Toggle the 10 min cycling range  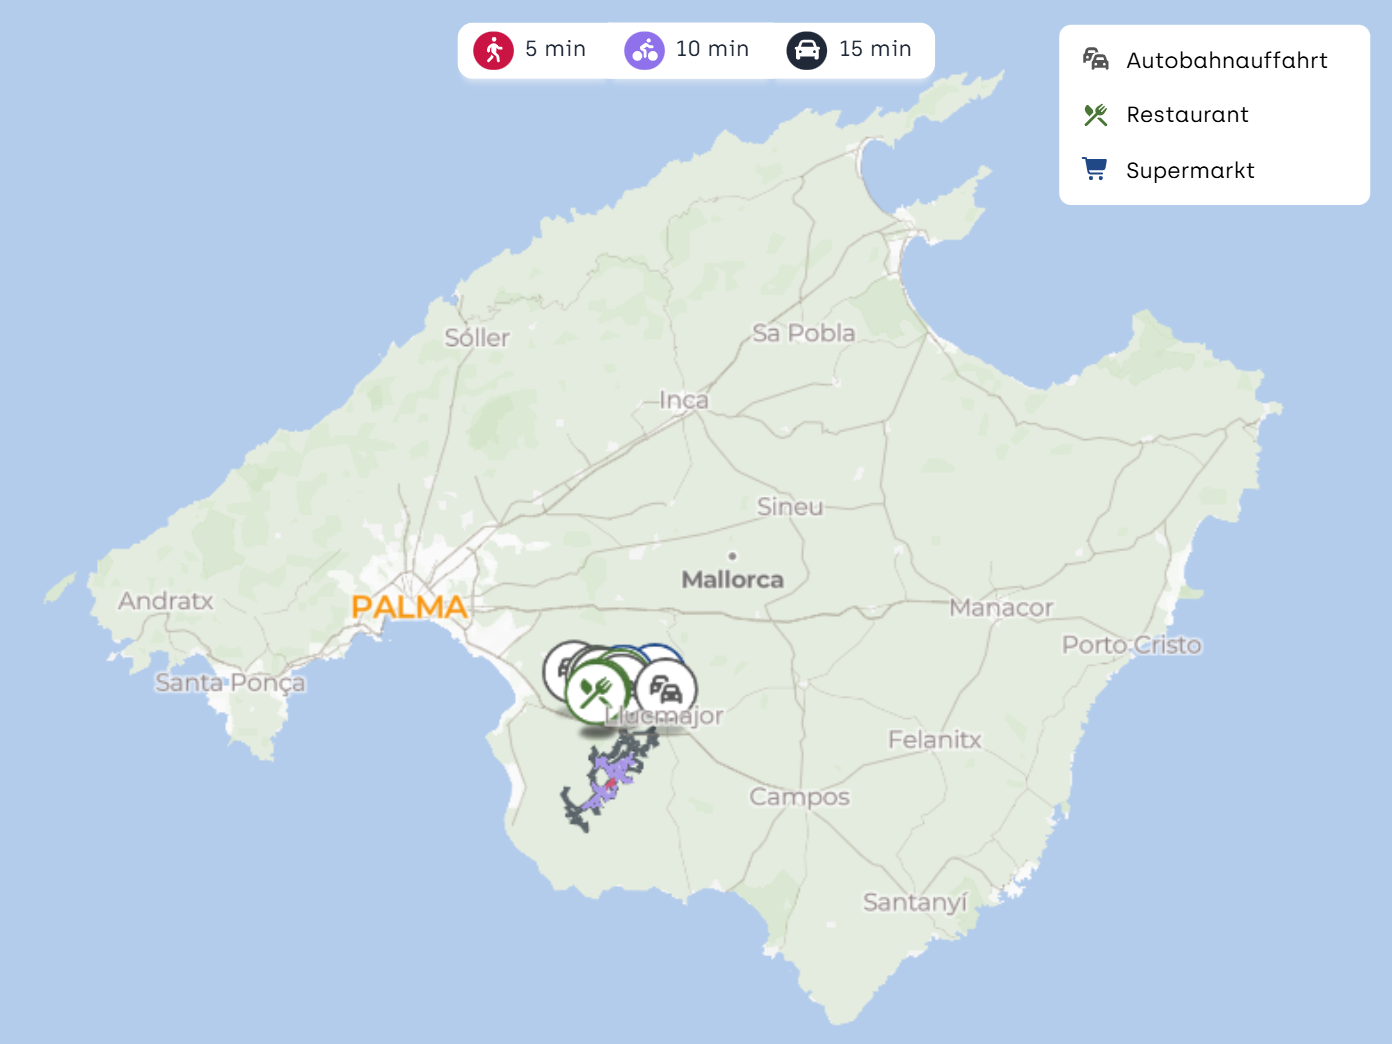pyautogui.click(x=712, y=49)
